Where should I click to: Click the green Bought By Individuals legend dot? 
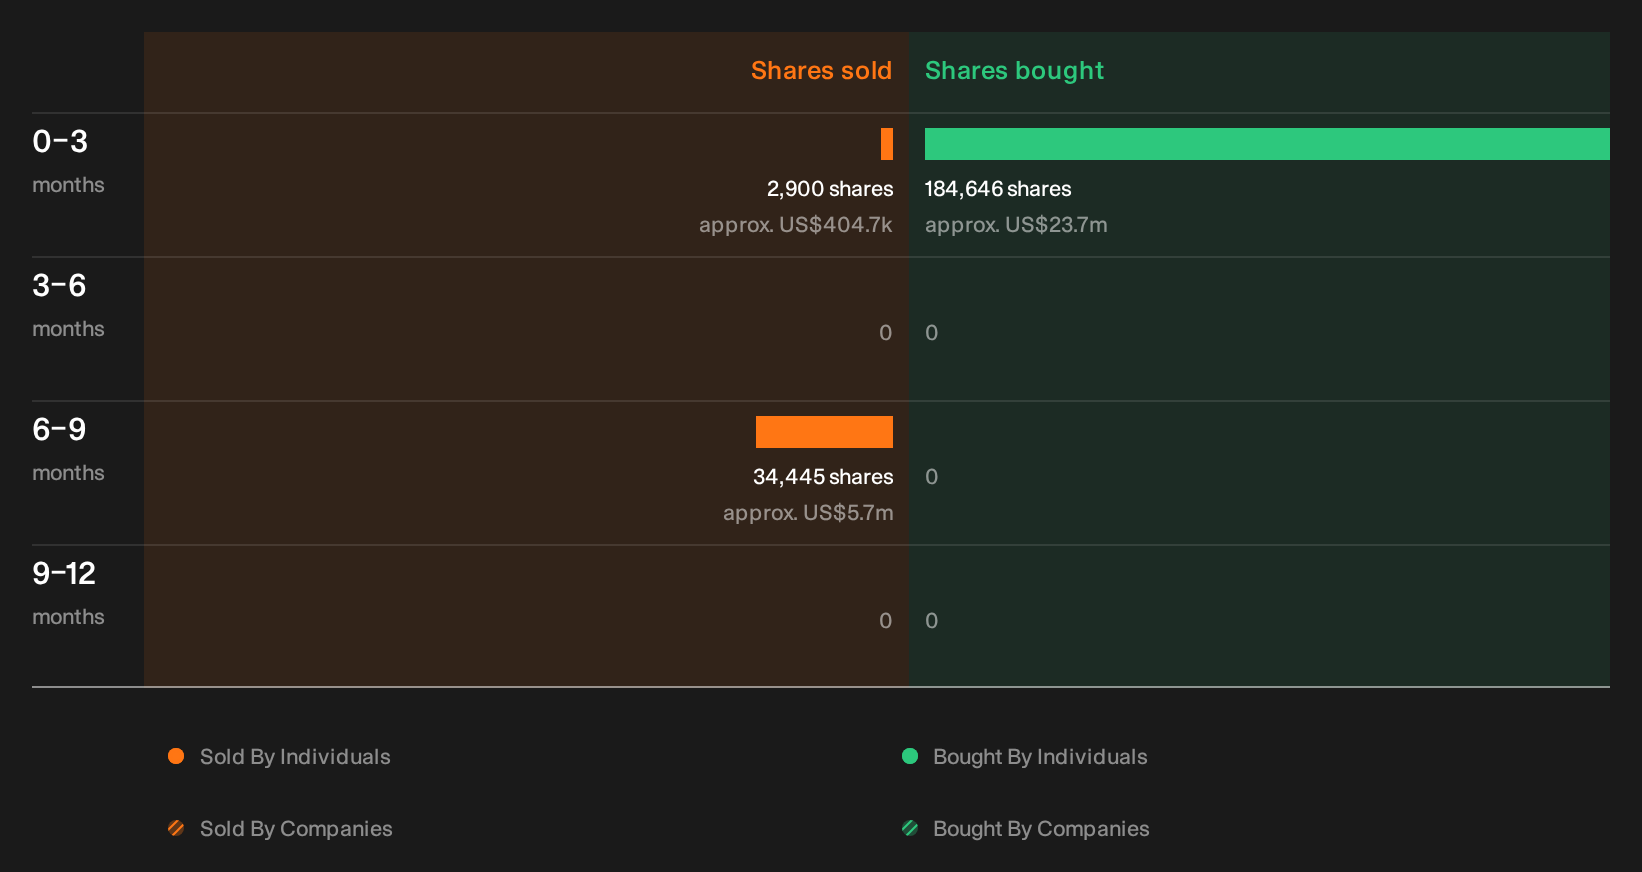coord(910,756)
